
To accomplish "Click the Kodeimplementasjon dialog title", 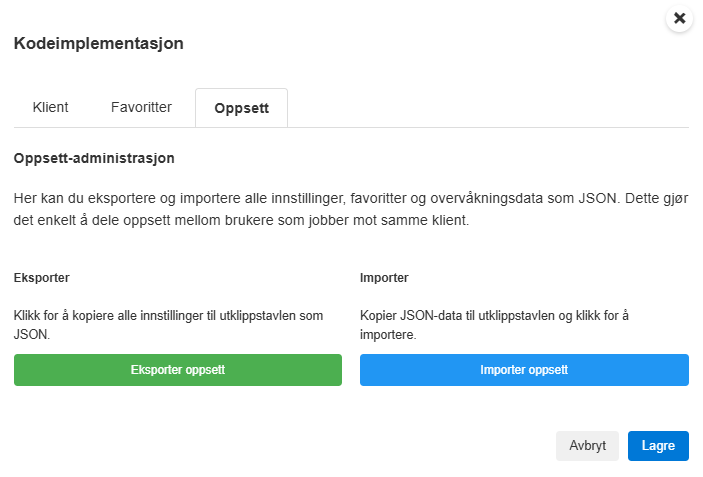I will (99, 43).
